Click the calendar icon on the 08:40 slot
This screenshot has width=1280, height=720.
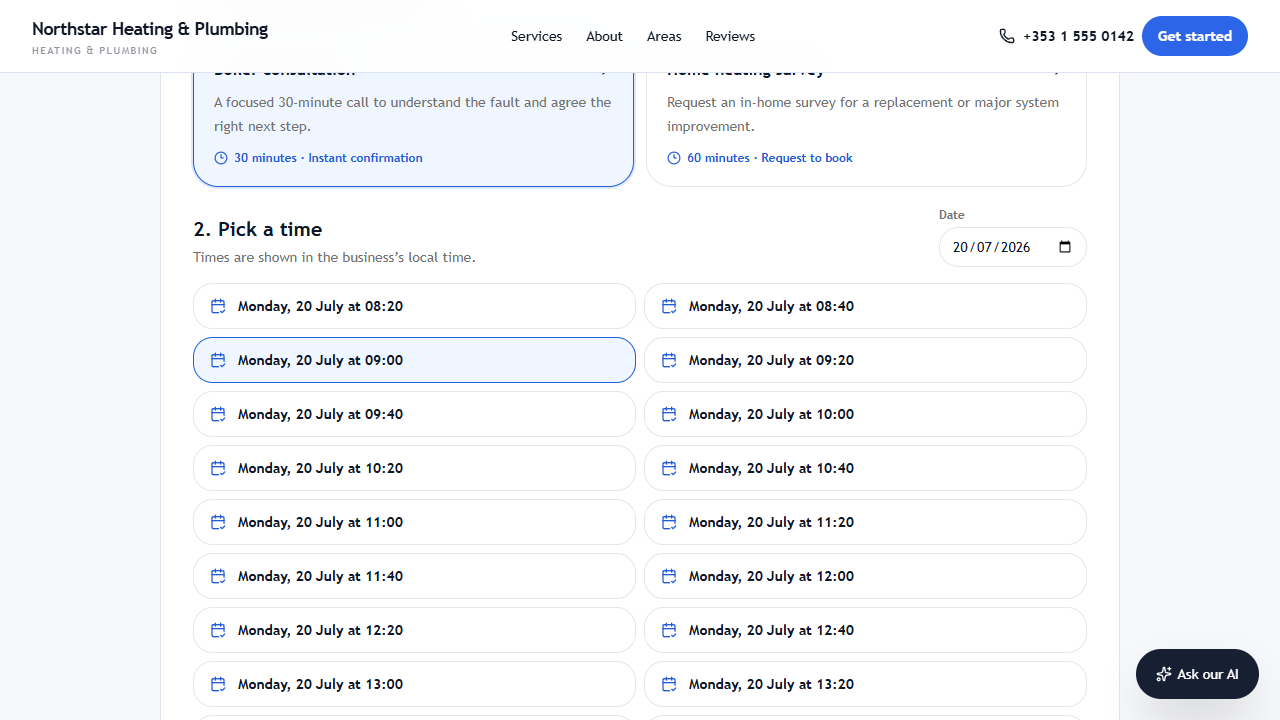(x=669, y=306)
